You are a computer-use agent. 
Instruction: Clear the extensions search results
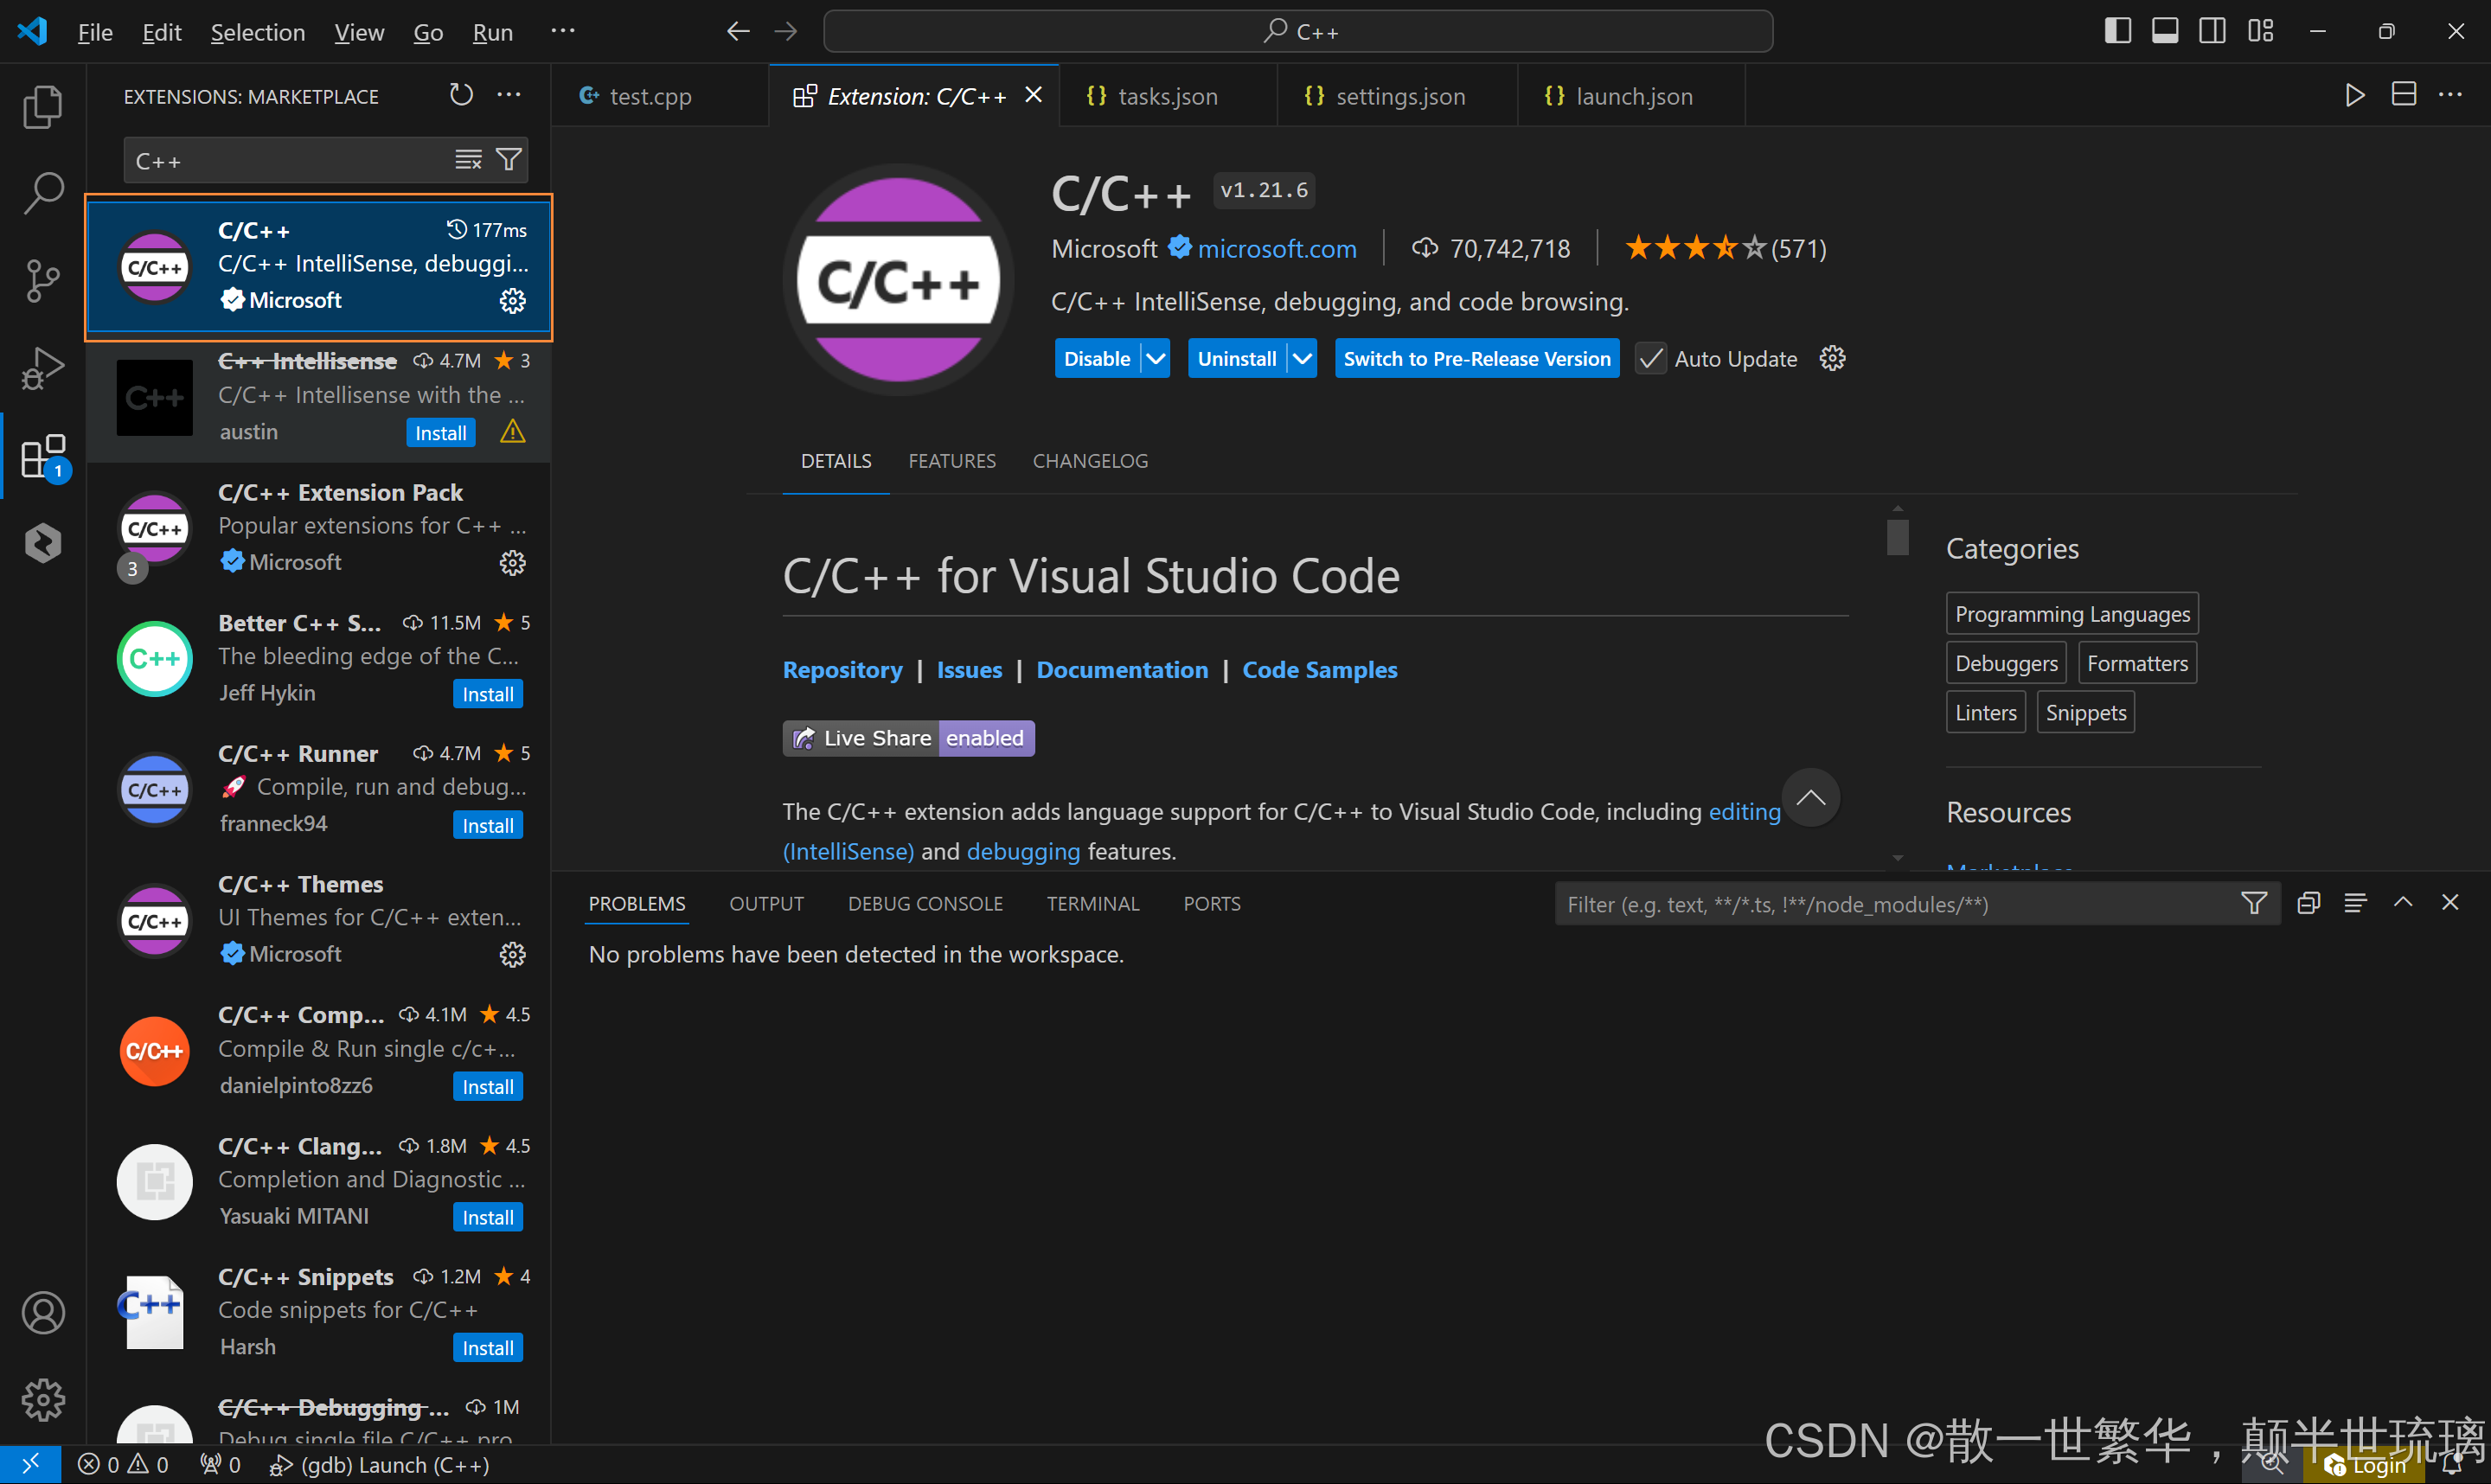[x=468, y=160]
